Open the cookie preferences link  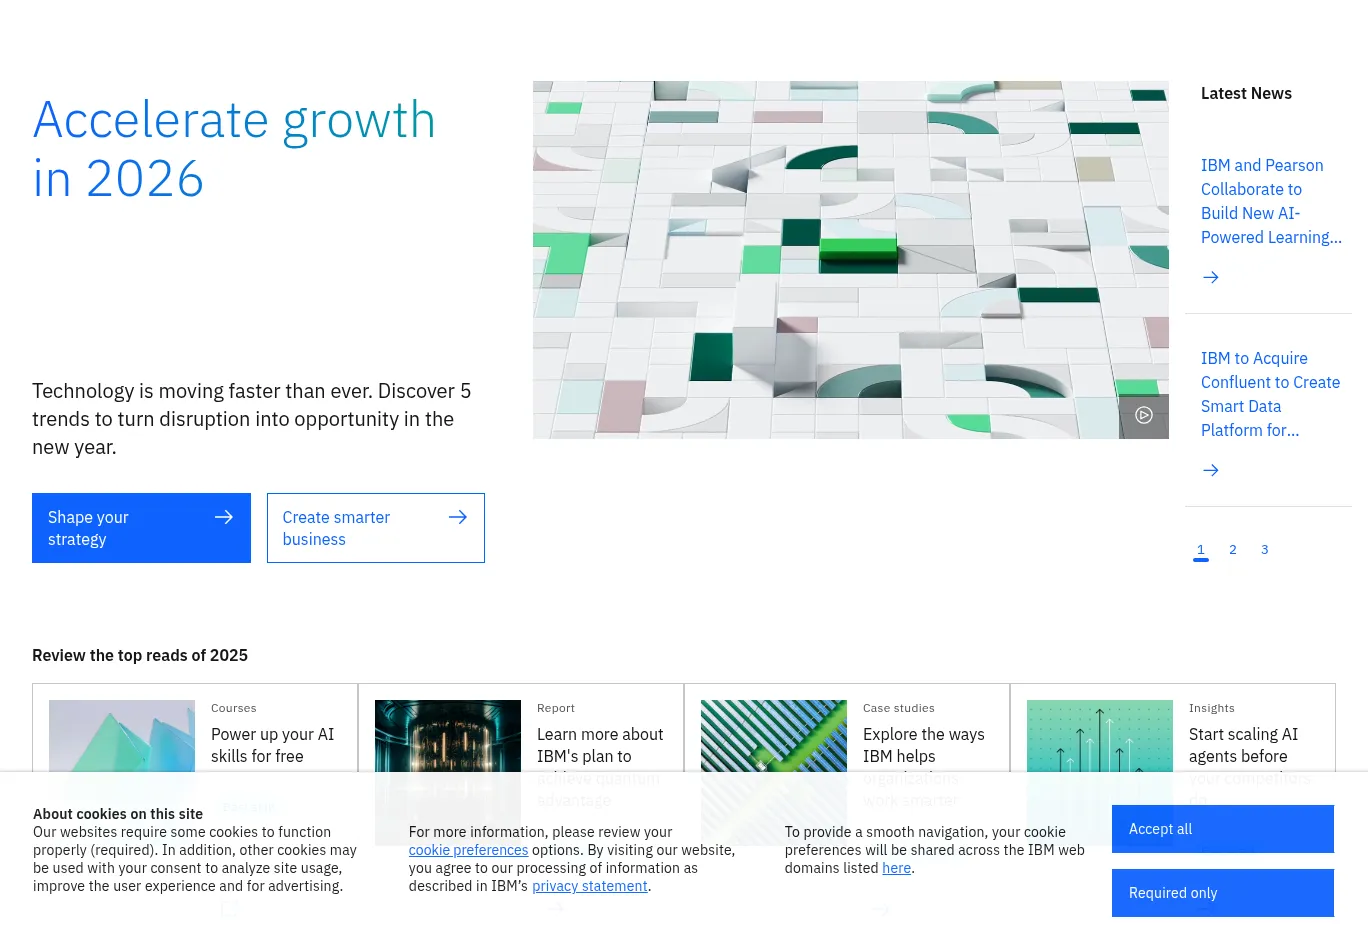click(x=468, y=850)
